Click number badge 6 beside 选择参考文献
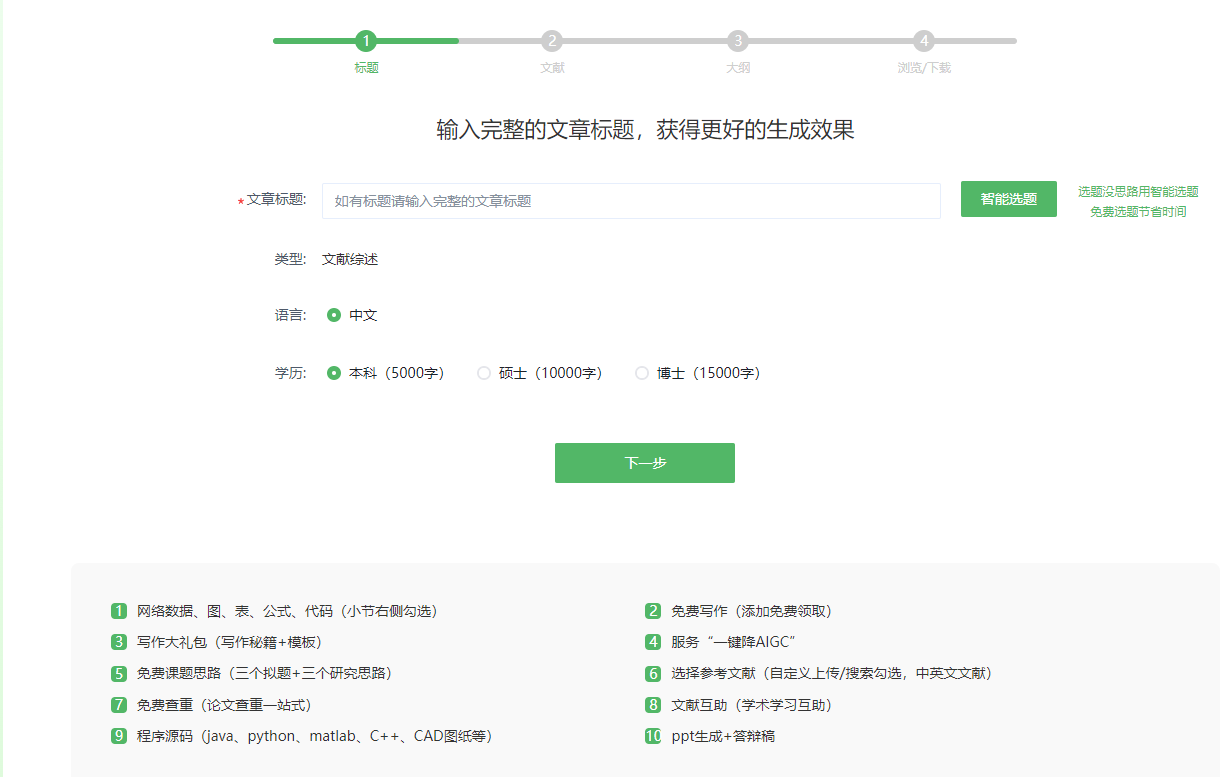Screen dimensions: 1225x777 pyautogui.click(x=653, y=674)
